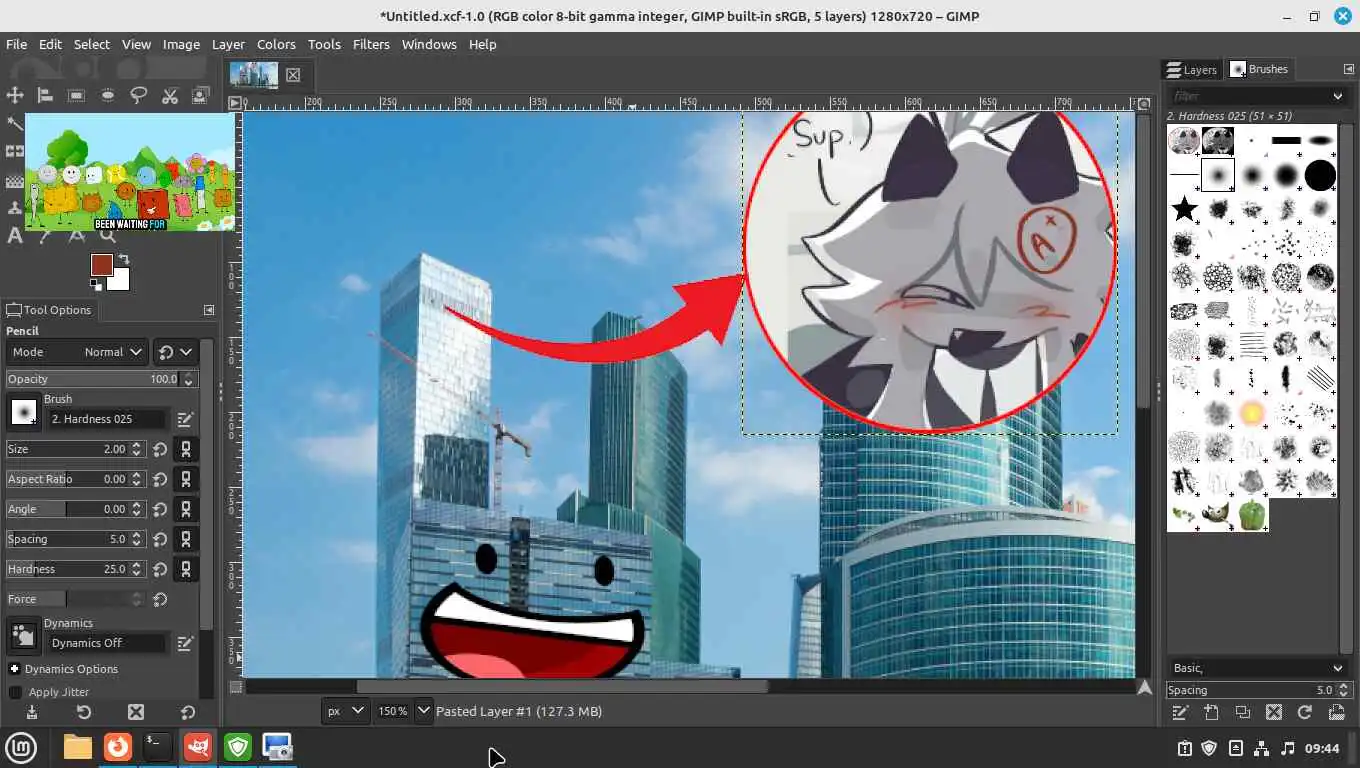Switch to the Layers tab

[x=1191, y=69]
